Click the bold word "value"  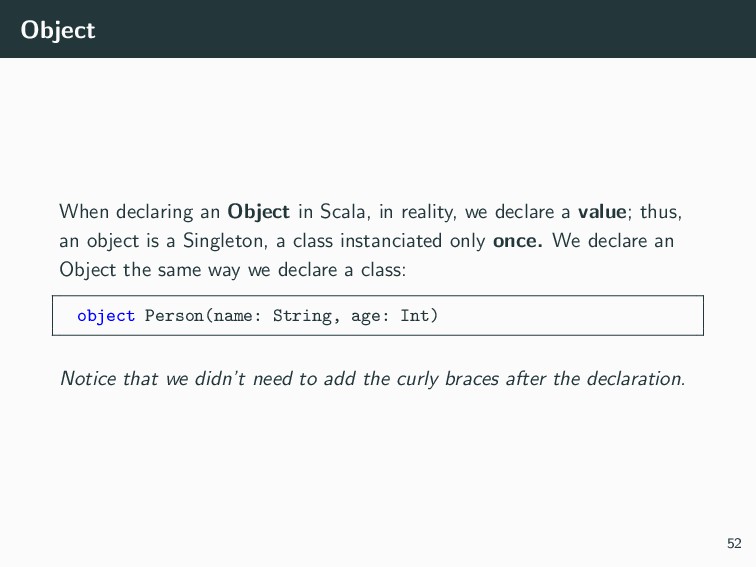point(602,212)
